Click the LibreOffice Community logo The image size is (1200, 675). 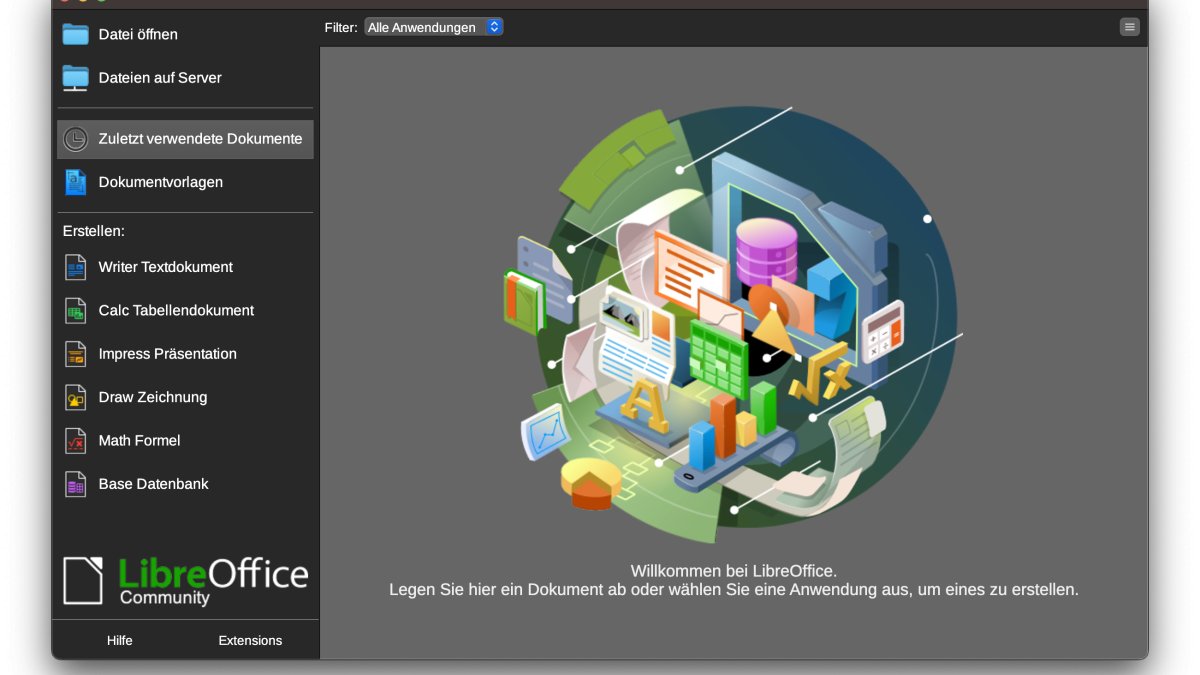pyautogui.click(x=186, y=581)
